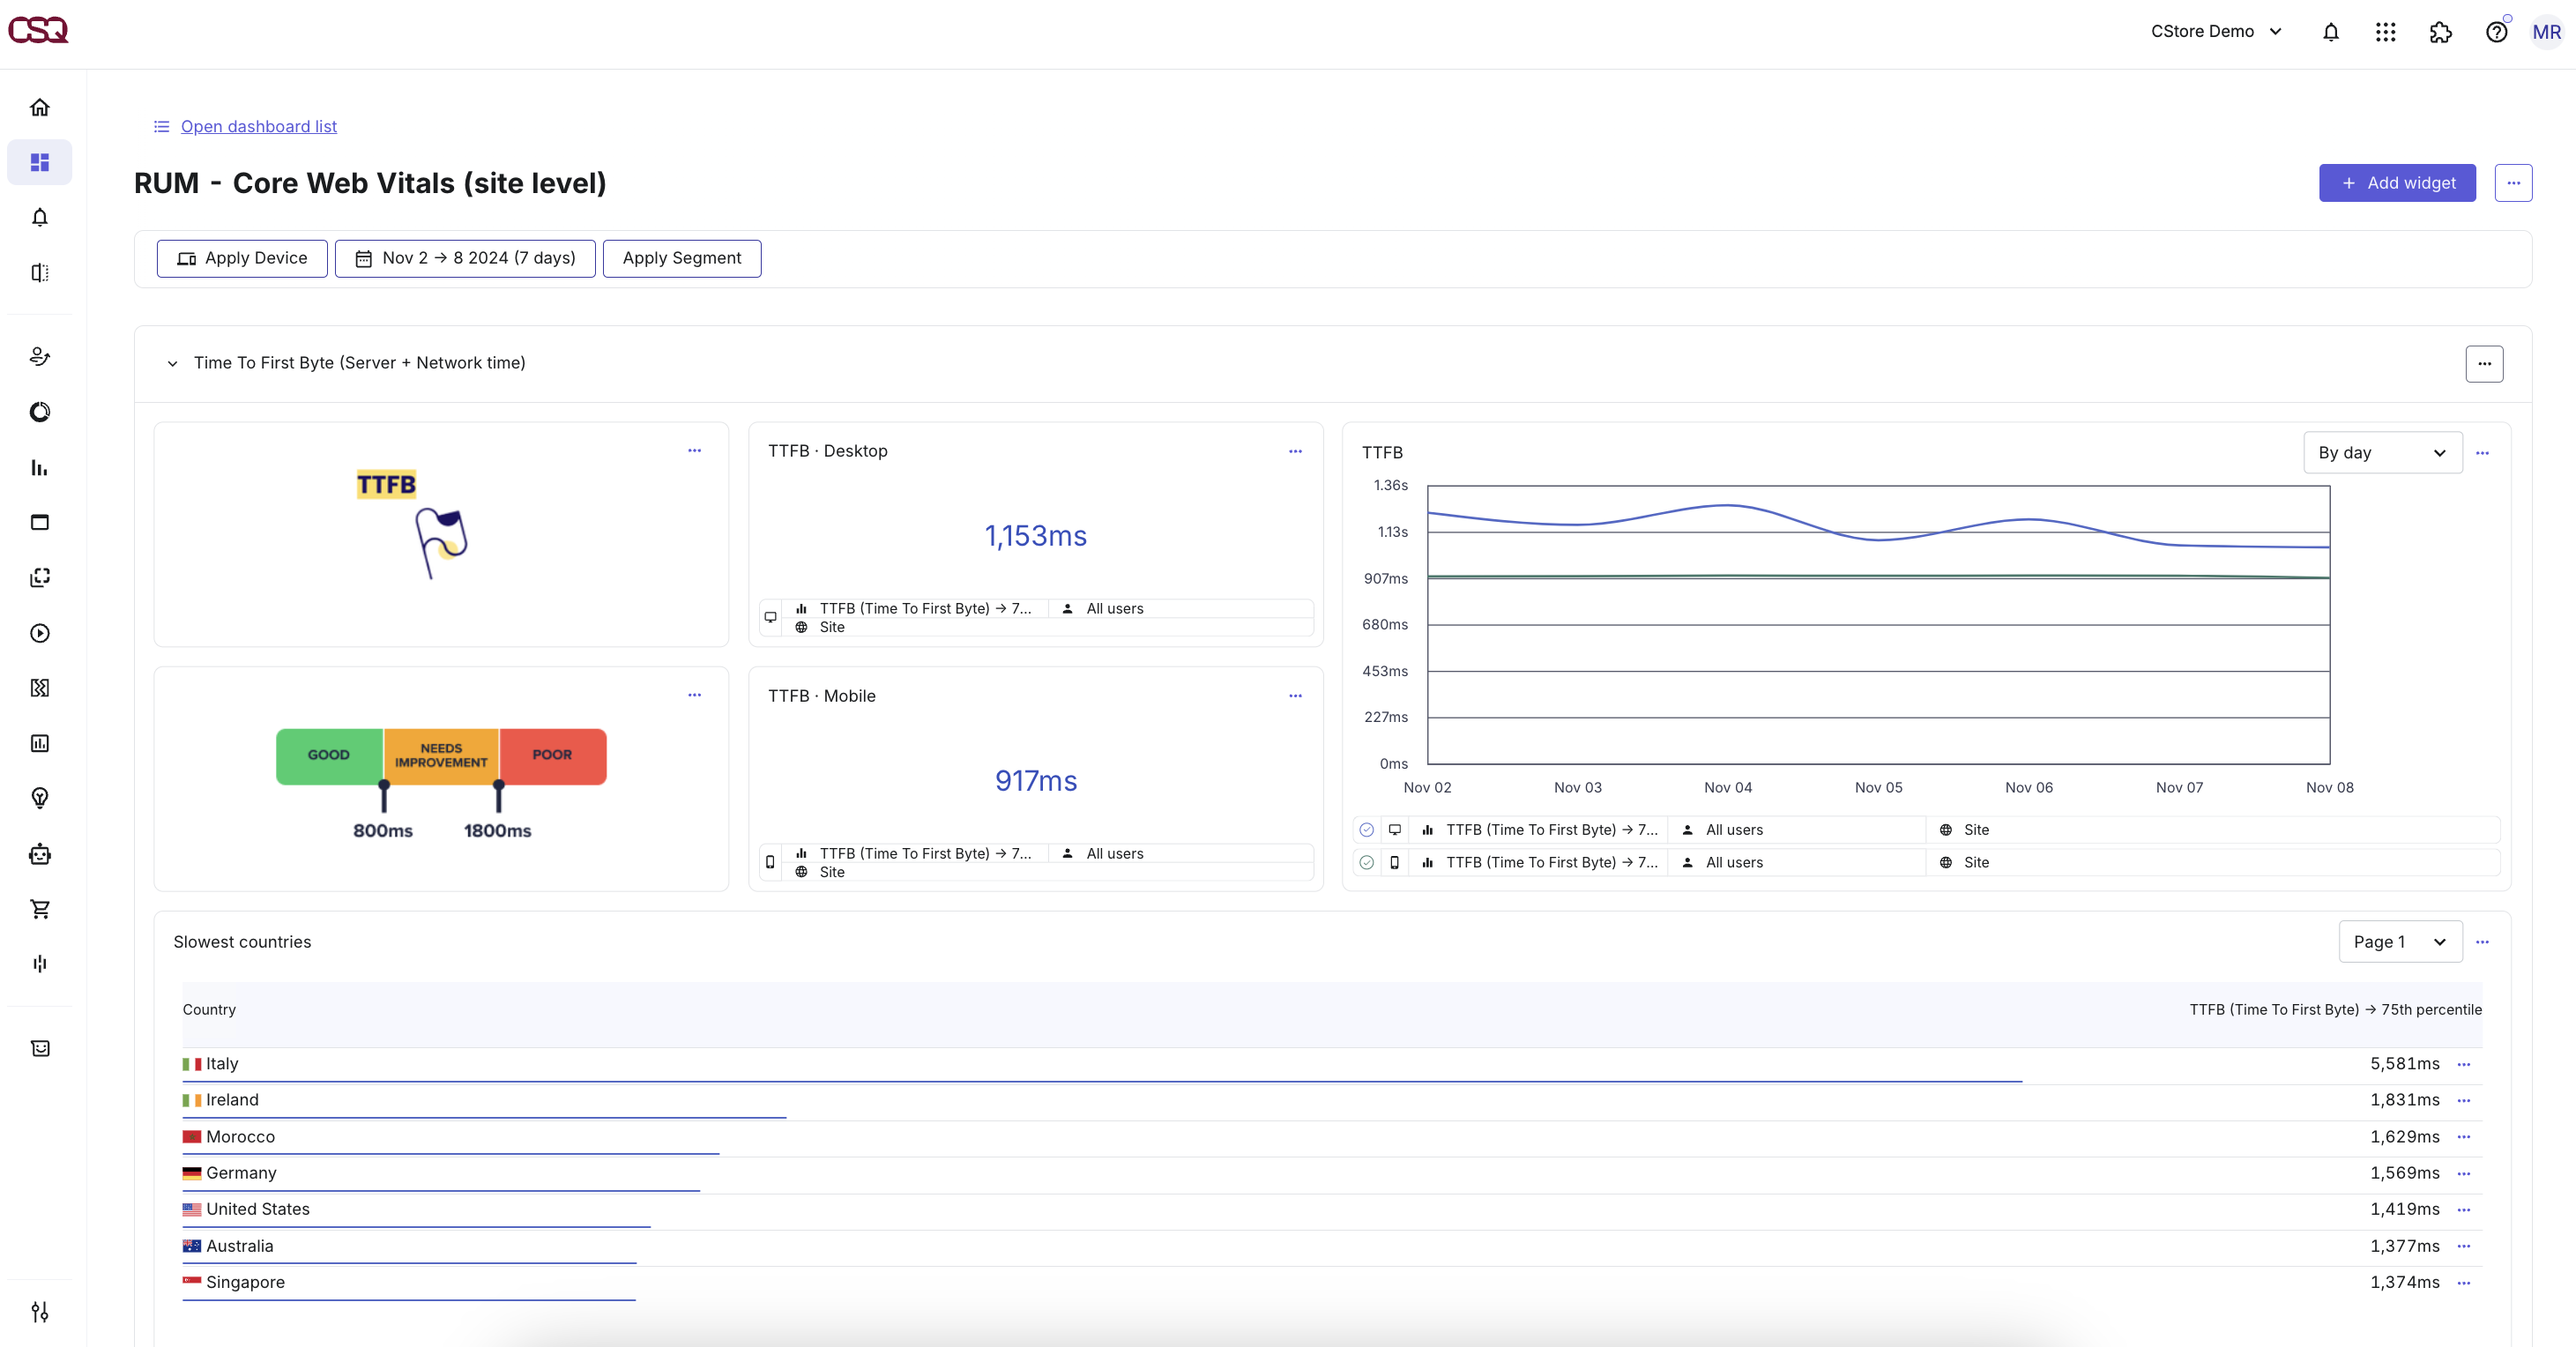Open Morocco row options menu
2576x1347 pixels.
point(2464,1137)
